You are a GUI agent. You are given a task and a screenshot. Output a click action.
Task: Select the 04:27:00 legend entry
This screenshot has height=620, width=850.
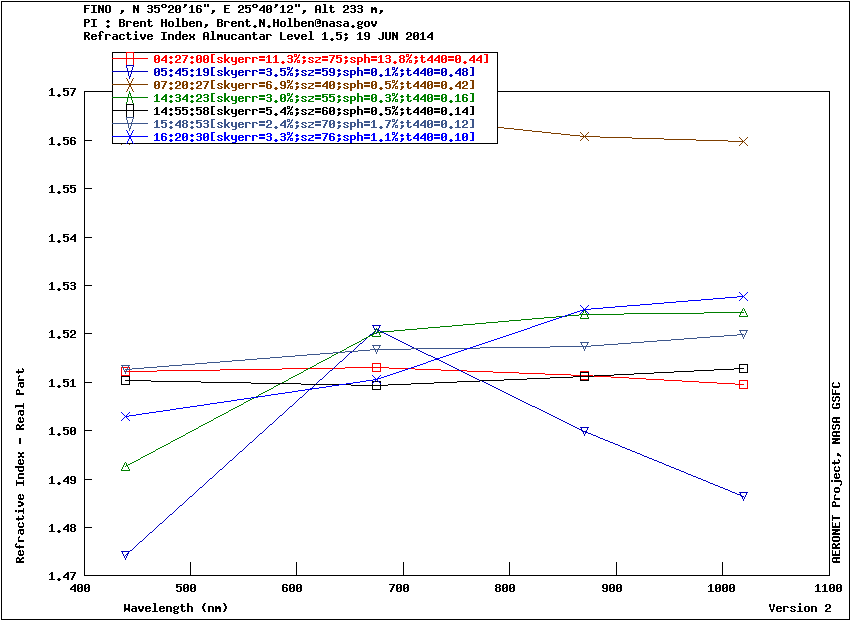(320, 59)
